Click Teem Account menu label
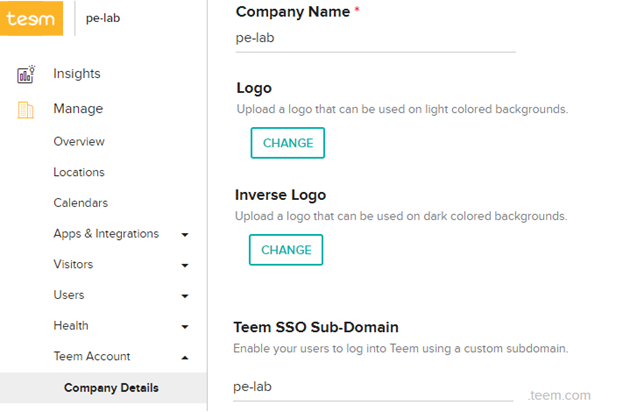 [x=92, y=357]
